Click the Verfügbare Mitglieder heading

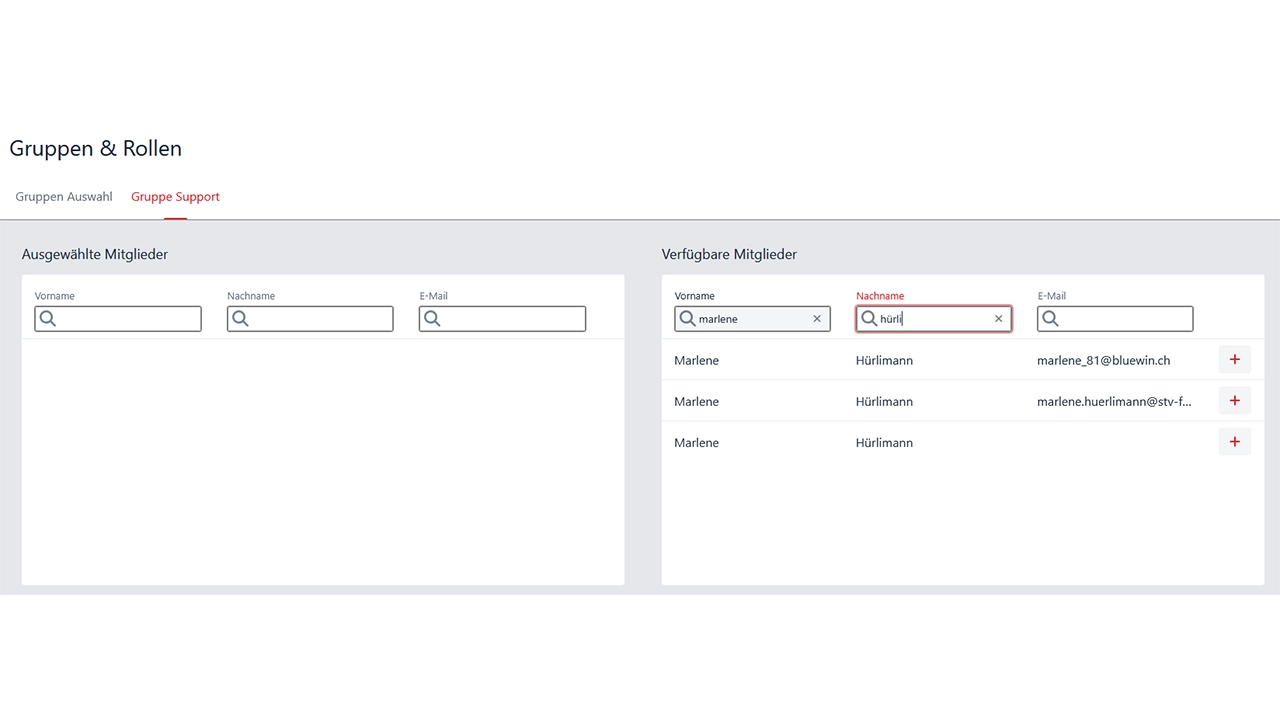click(x=729, y=255)
